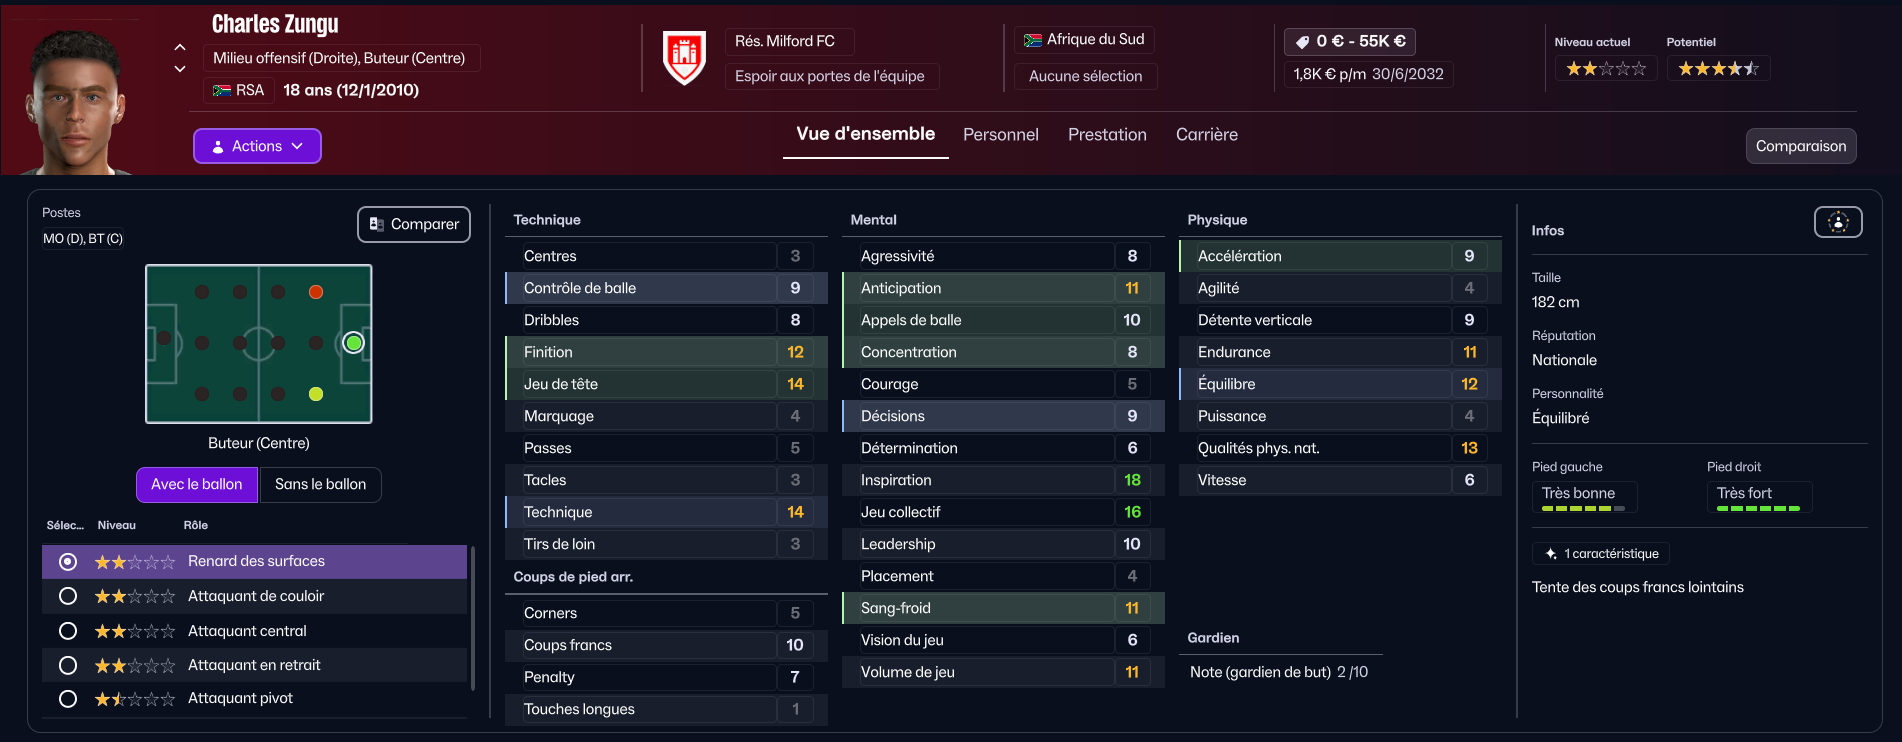Select the orange top-right position dot on pitch
Image resolution: width=1902 pixels, height=742 pixels.
point(316,292)
